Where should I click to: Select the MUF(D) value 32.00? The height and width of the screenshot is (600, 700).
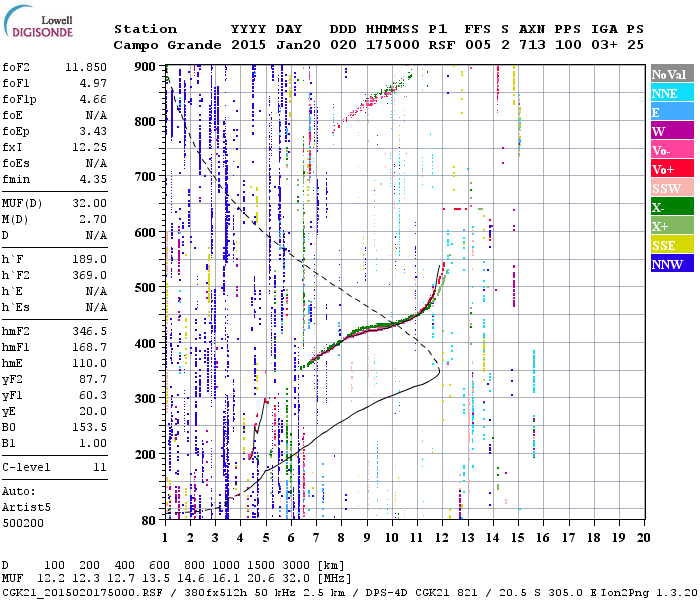pyautogui.click(x=89, y=203)
